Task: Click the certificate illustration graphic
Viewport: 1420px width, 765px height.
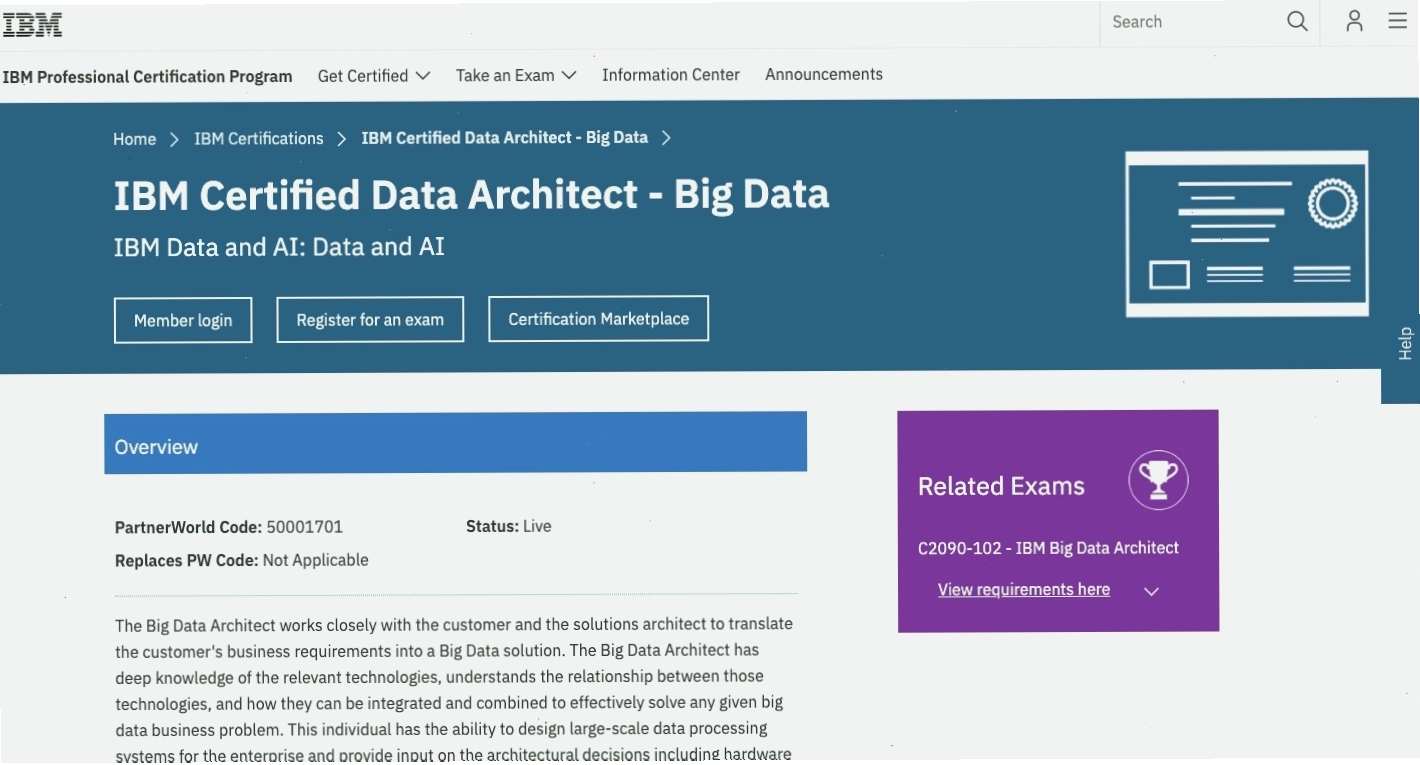Action: pyautogui.click(x=1247, y=234)
